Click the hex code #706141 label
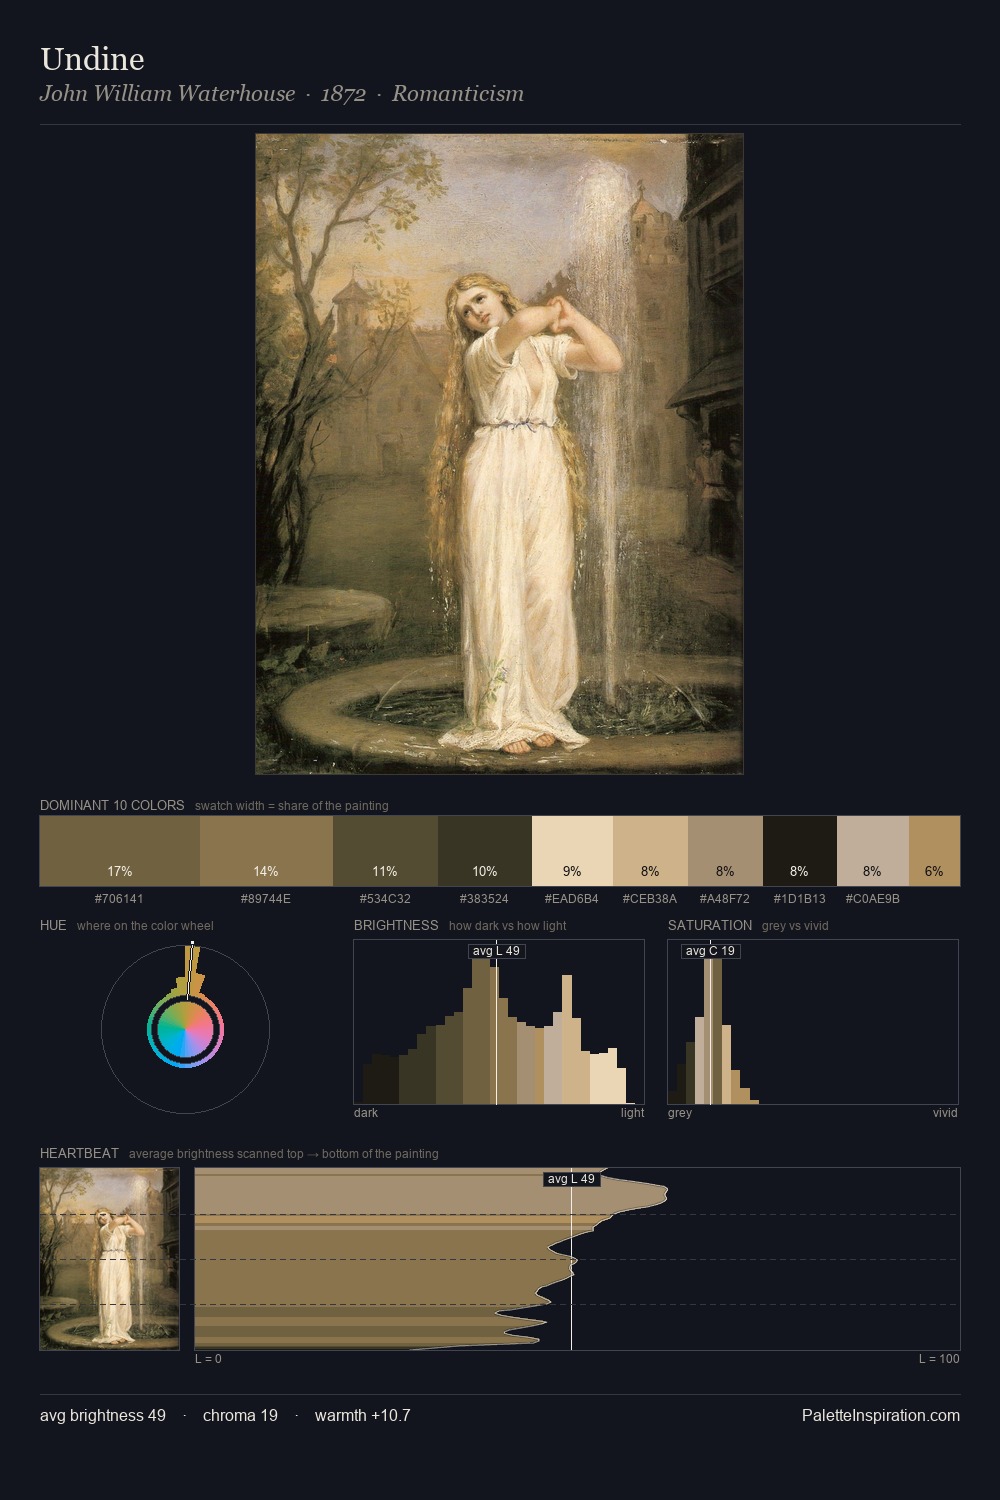 point(119,898)
